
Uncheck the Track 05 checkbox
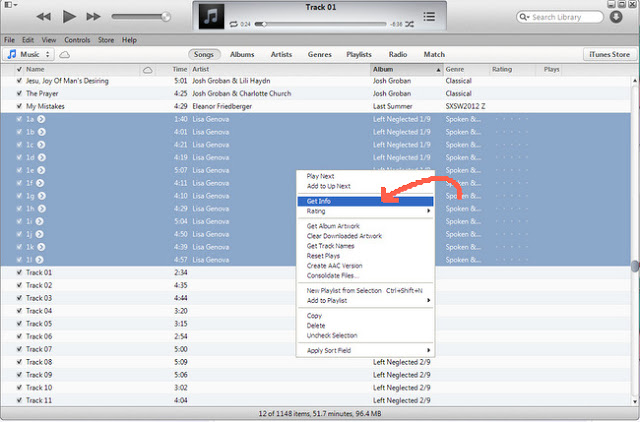19,324
